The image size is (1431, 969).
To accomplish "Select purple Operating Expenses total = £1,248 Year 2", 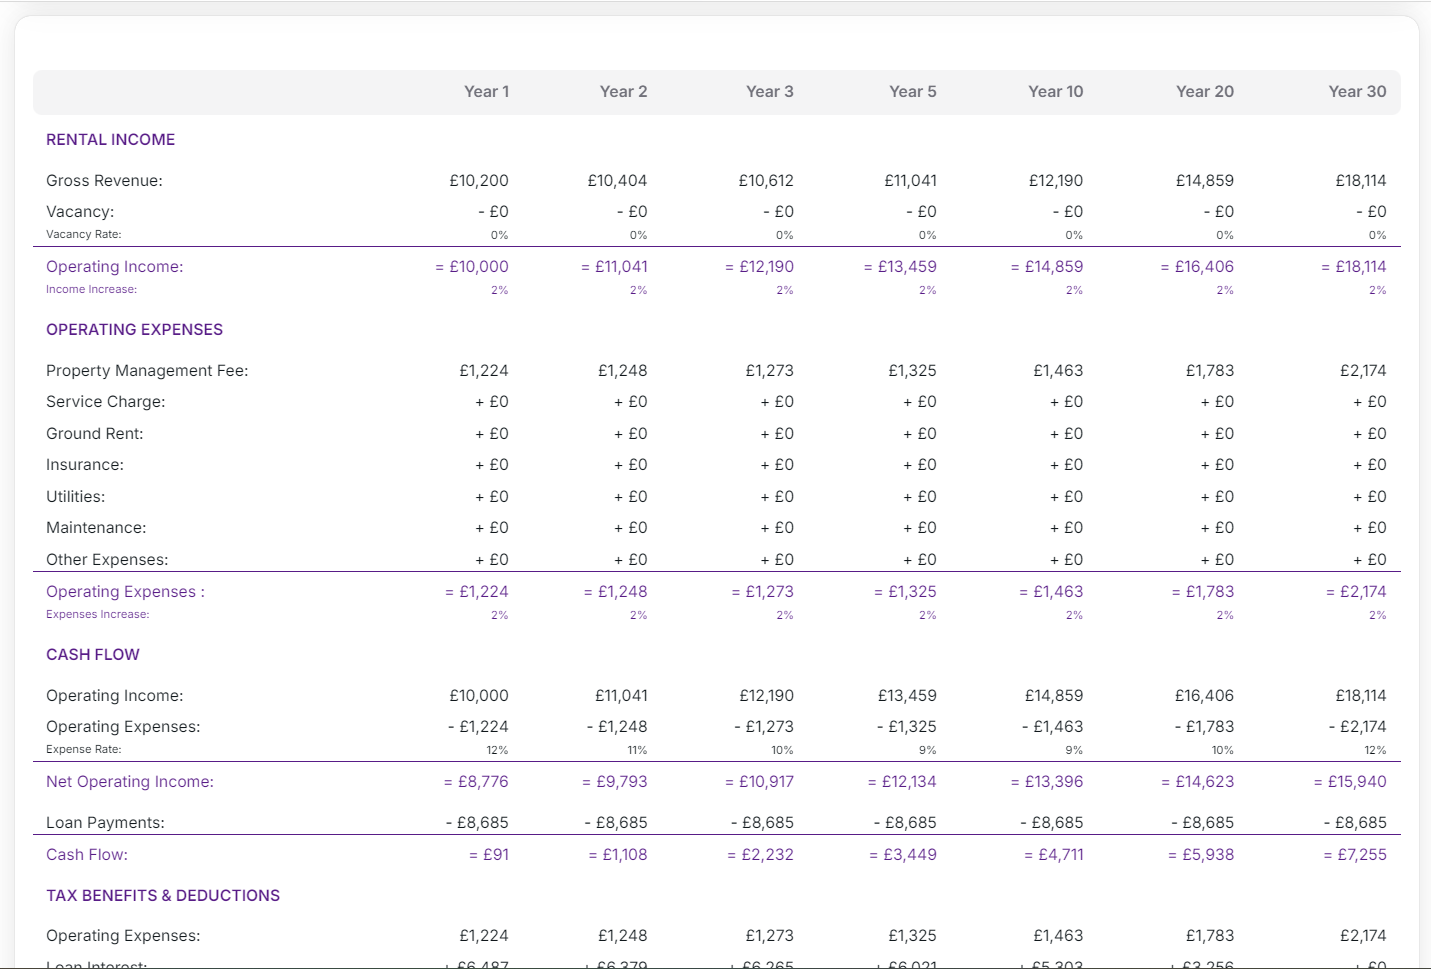I will (615, 592).
